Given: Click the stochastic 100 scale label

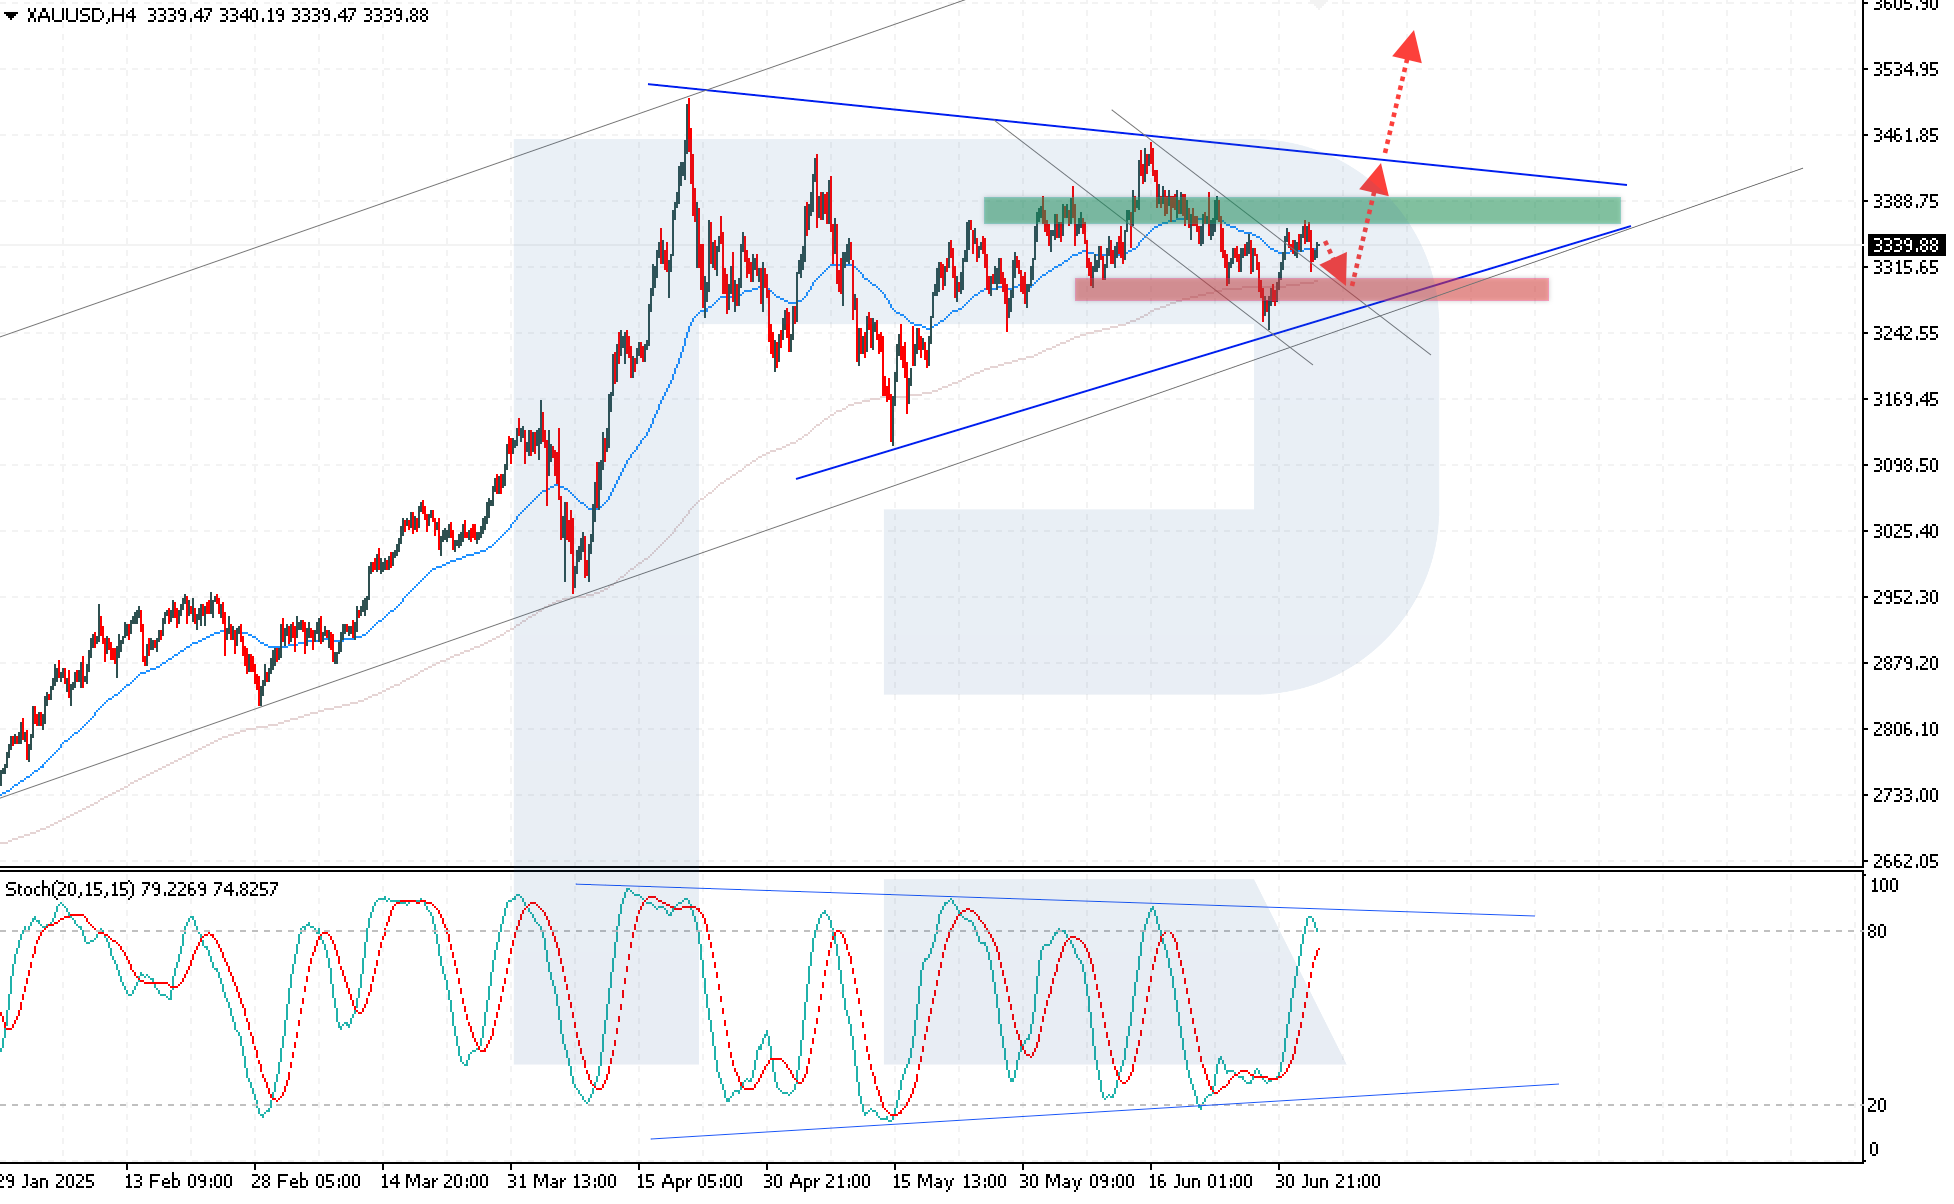Looking at the screenshot, I should coord(1883,885).
